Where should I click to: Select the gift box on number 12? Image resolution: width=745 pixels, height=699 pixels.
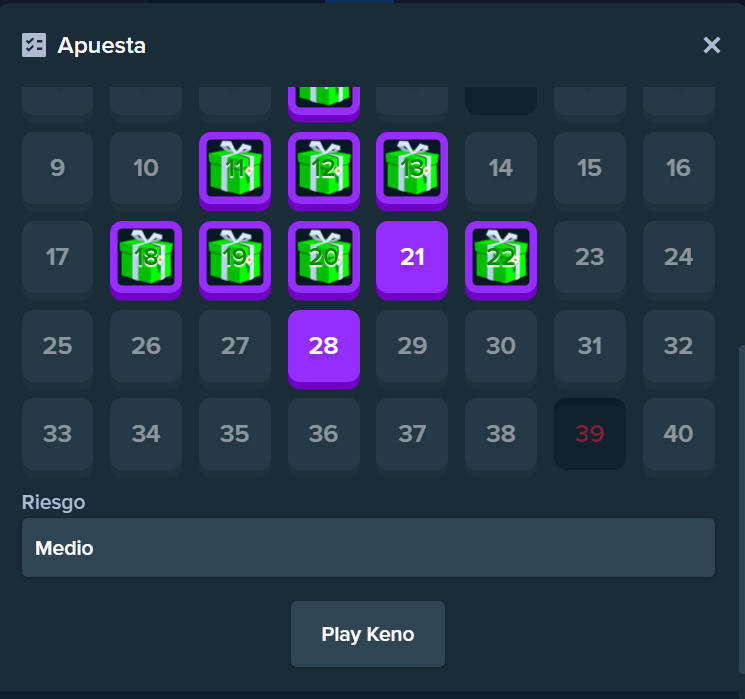pos(324,169)
